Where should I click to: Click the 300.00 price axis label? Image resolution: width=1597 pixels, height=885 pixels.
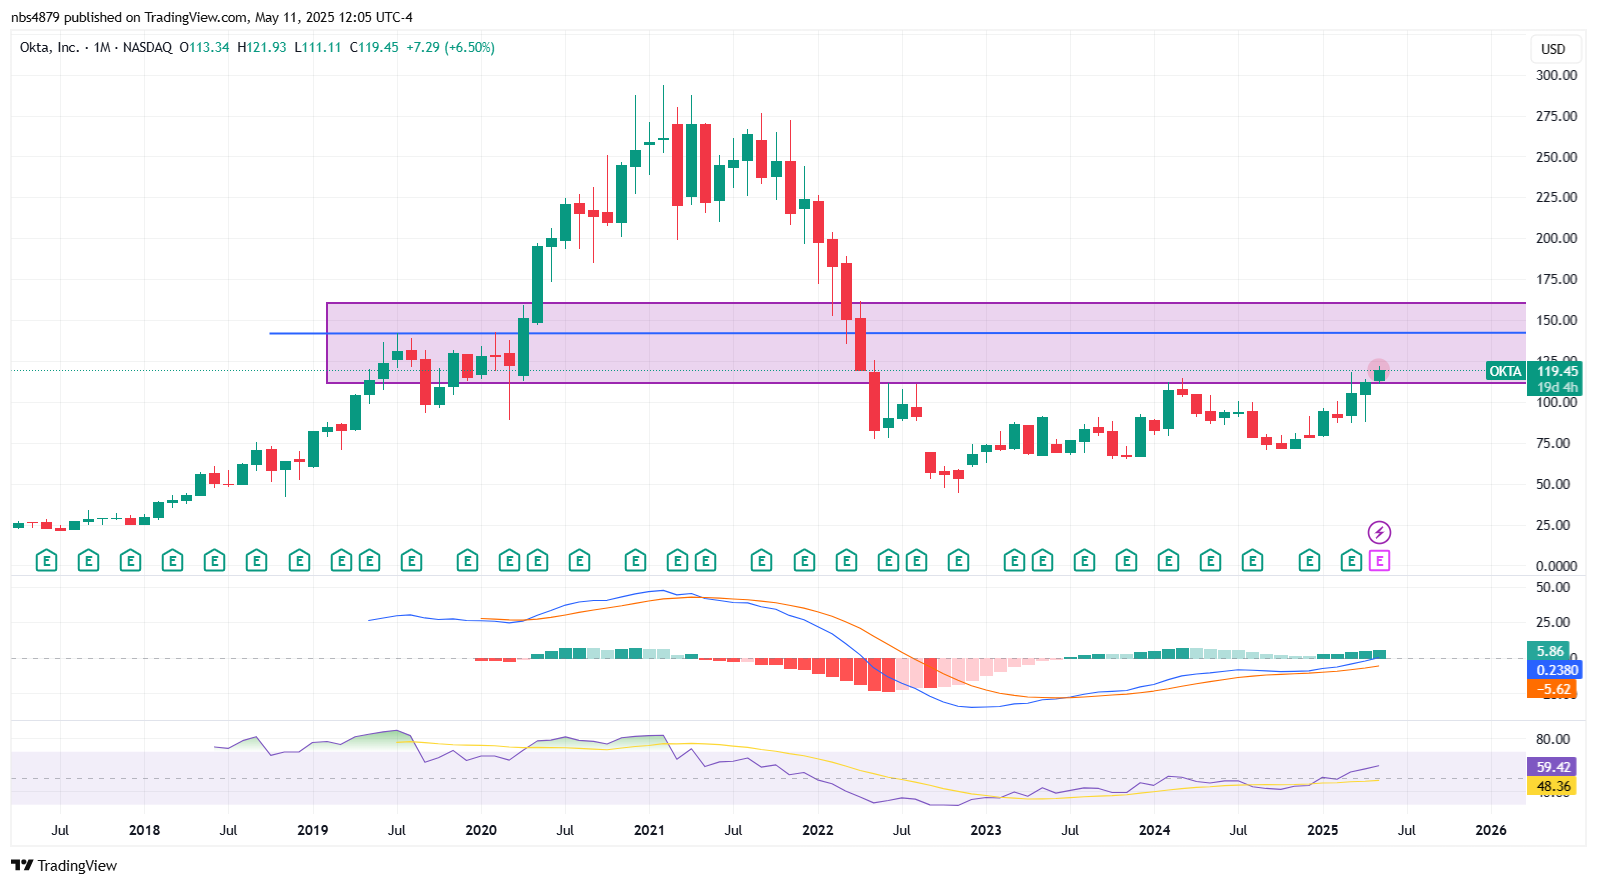tap(1556, 75)
